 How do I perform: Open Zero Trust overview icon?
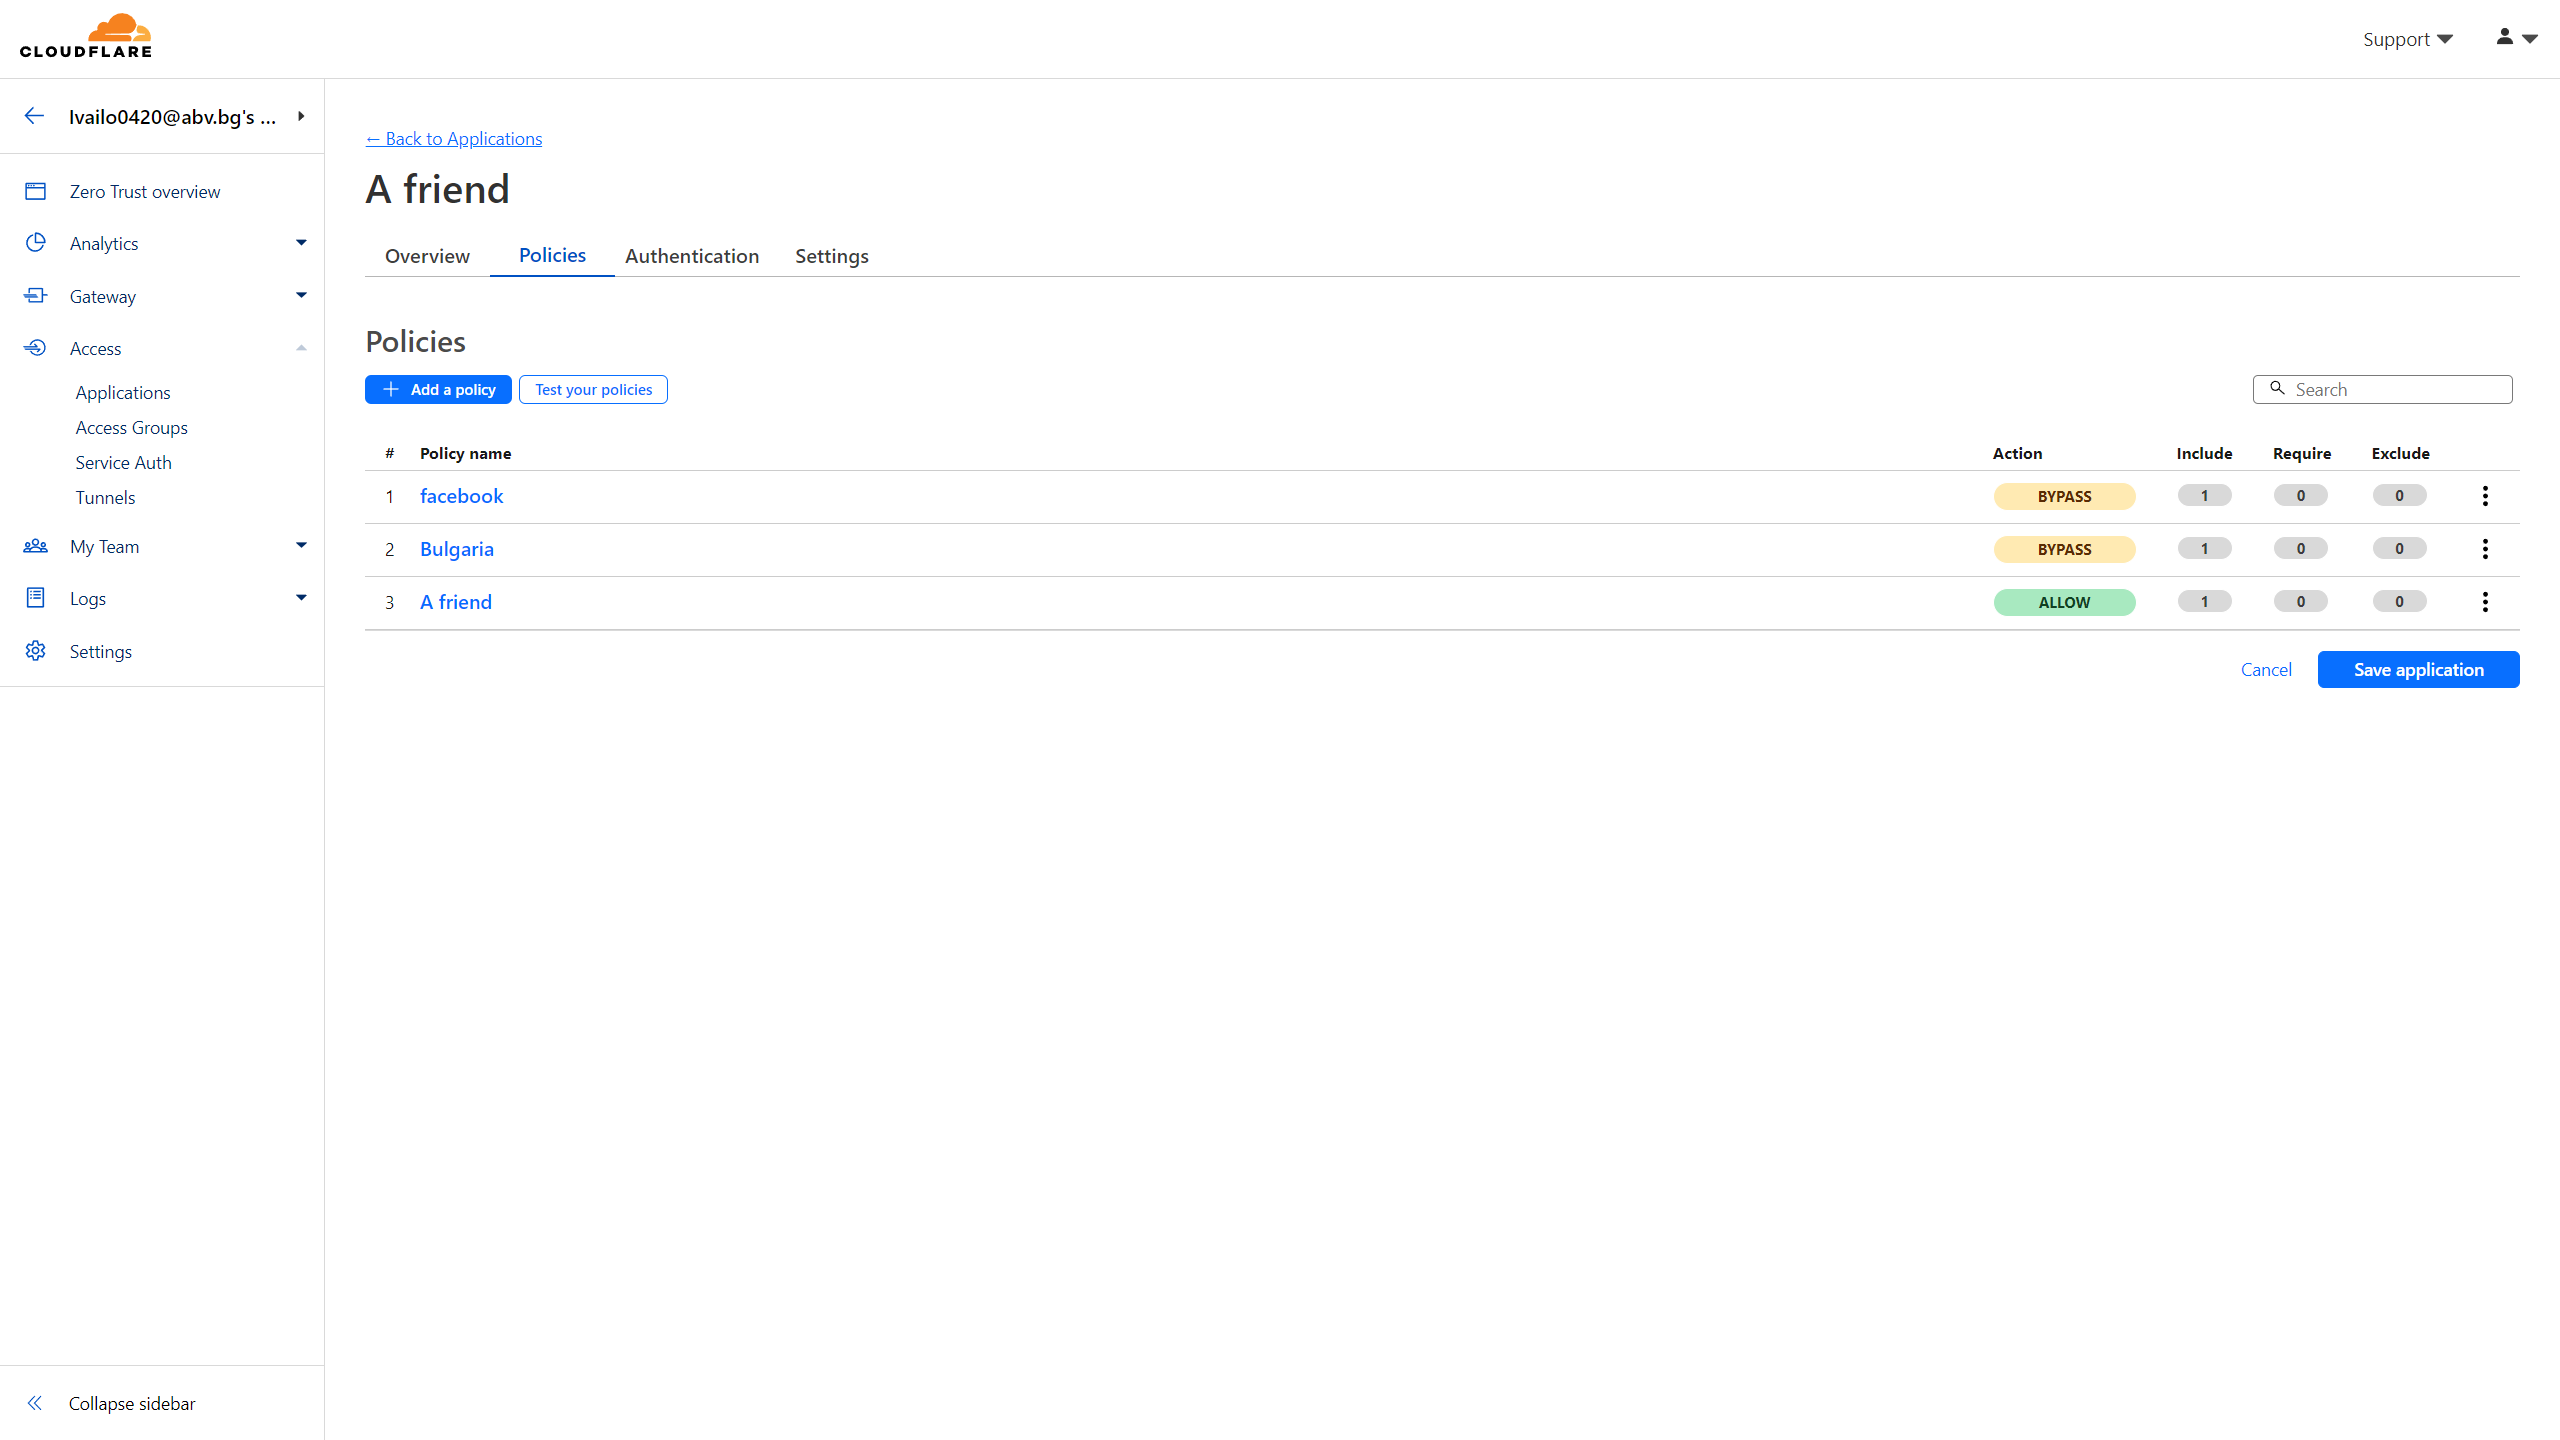click(x=36, y=191)
